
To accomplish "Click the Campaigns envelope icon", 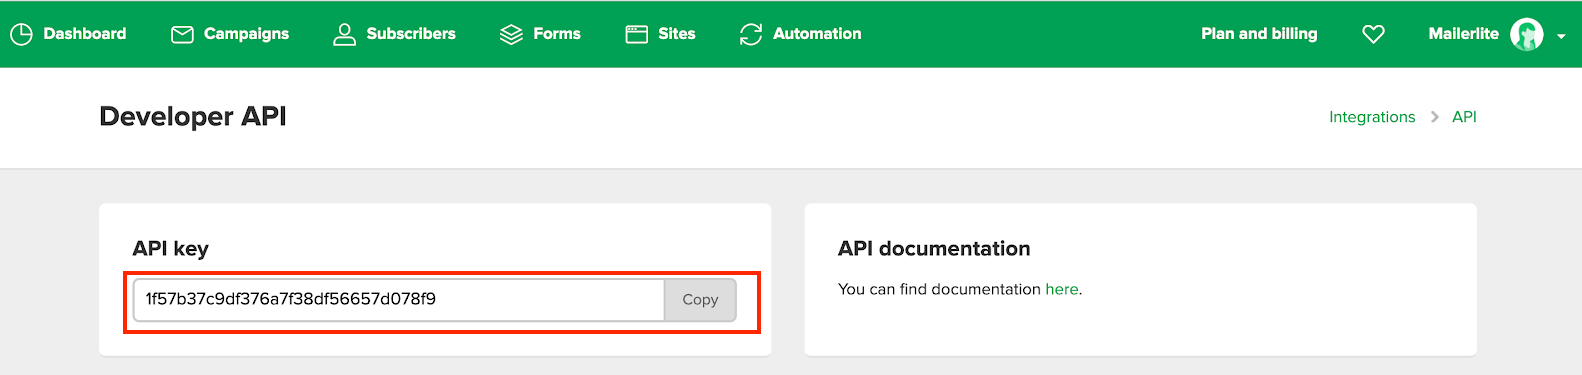I will [182, 35].
